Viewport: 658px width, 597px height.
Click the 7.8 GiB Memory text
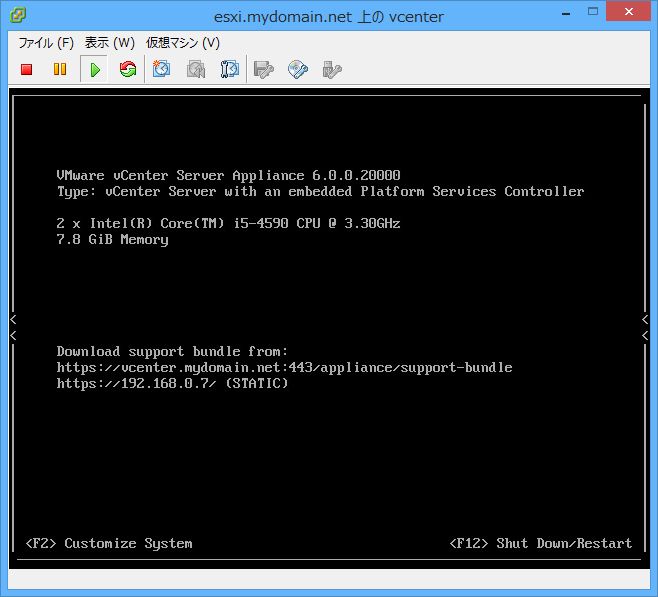[x=112, y=239]
